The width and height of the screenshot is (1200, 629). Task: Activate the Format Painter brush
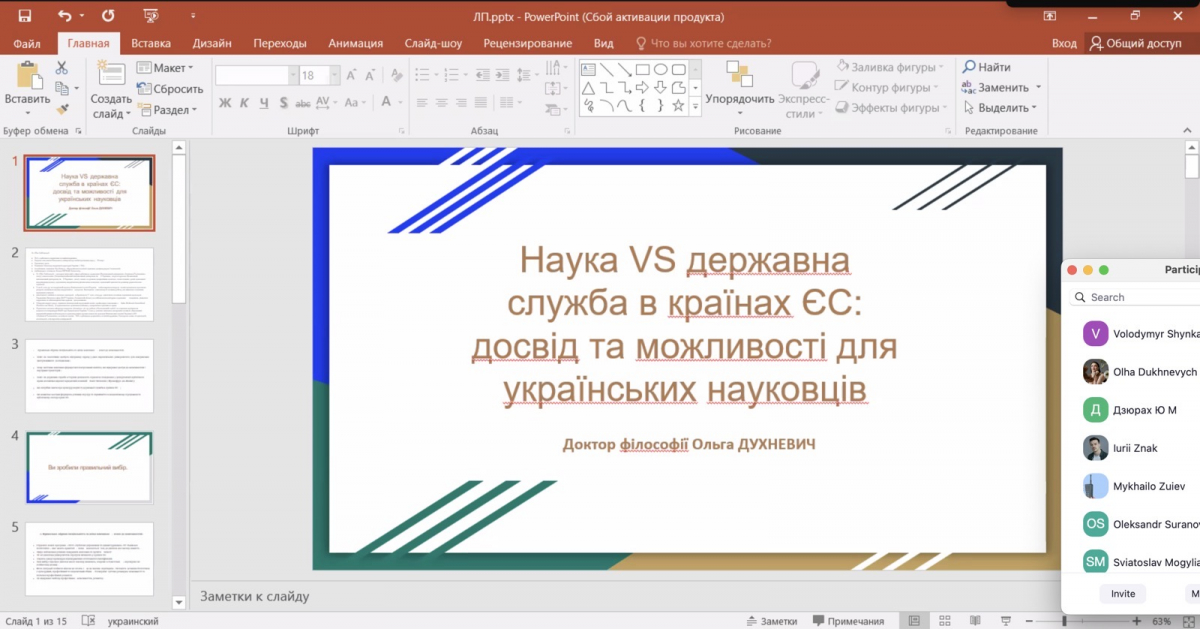pyautogui.click(x=62, y=108)
